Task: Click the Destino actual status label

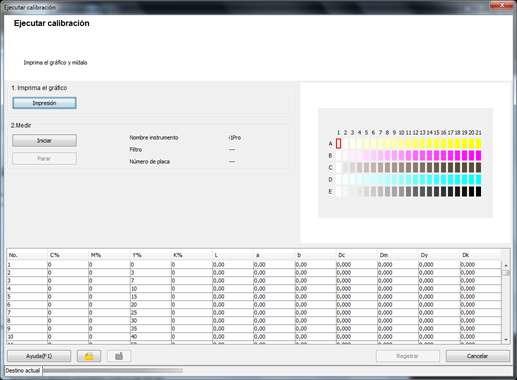Action: click(x=23, y=370)
